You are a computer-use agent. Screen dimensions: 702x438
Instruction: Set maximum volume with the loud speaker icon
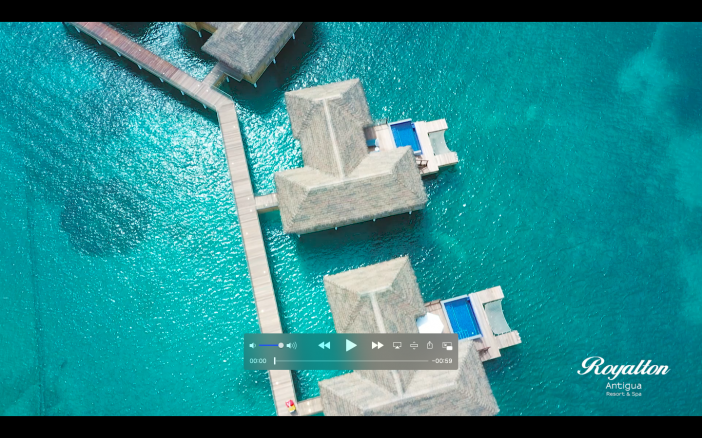[x=292, y=345]
